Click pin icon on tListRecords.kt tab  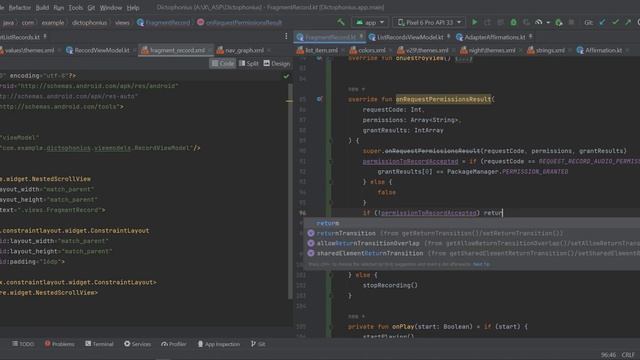(x=45, y=37)
